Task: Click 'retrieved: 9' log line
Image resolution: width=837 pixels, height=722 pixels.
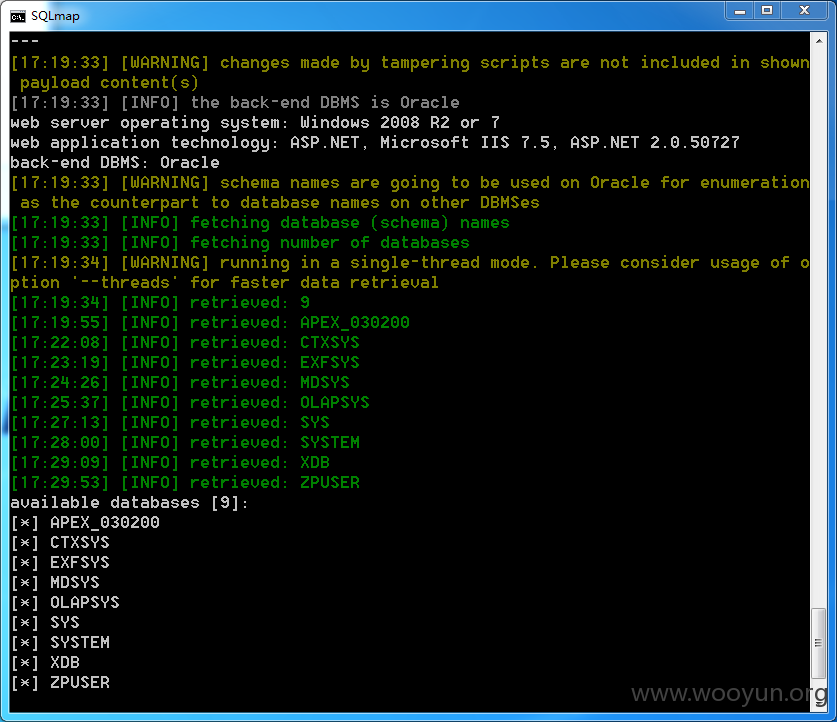Action: click(x=160, y=303)
